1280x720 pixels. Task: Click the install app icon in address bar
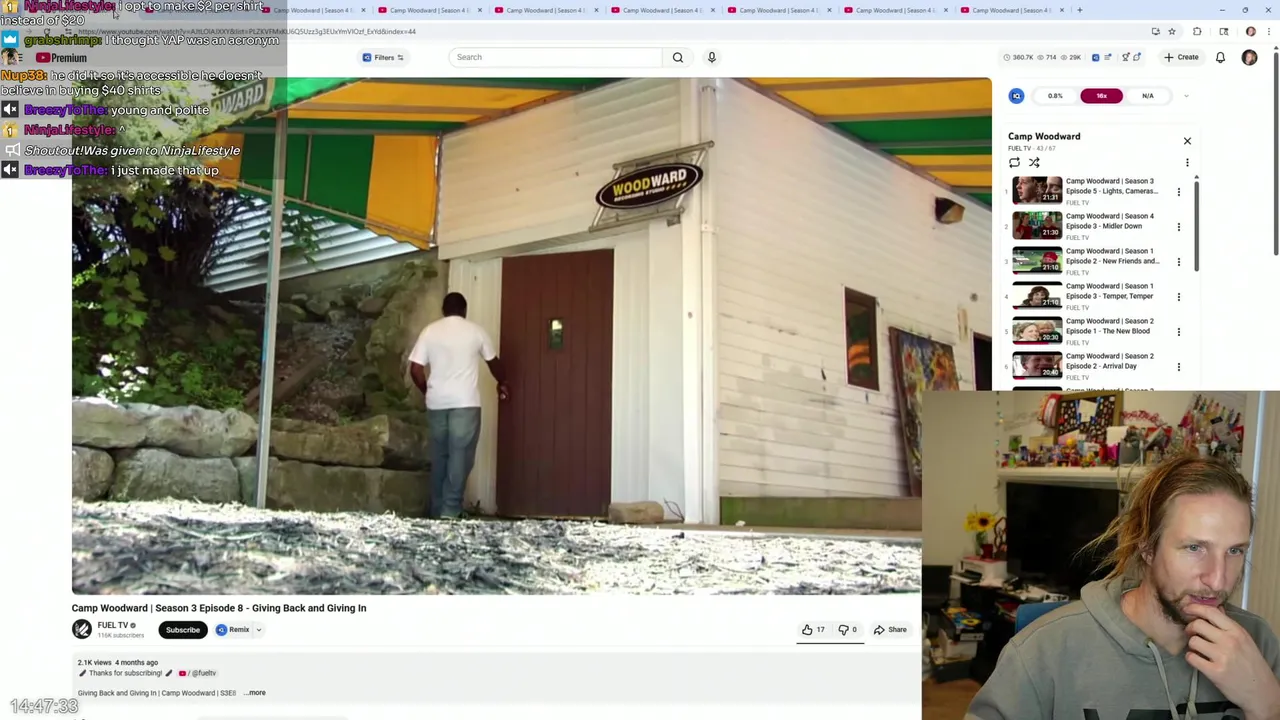(1155, 31)
